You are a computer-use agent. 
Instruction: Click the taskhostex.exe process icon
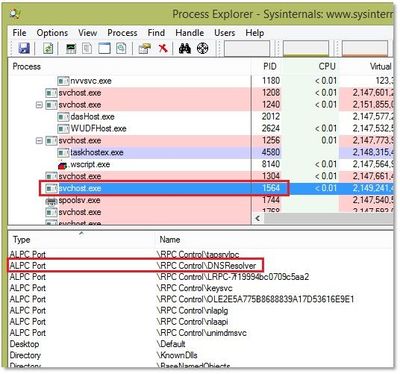[63, 153]
